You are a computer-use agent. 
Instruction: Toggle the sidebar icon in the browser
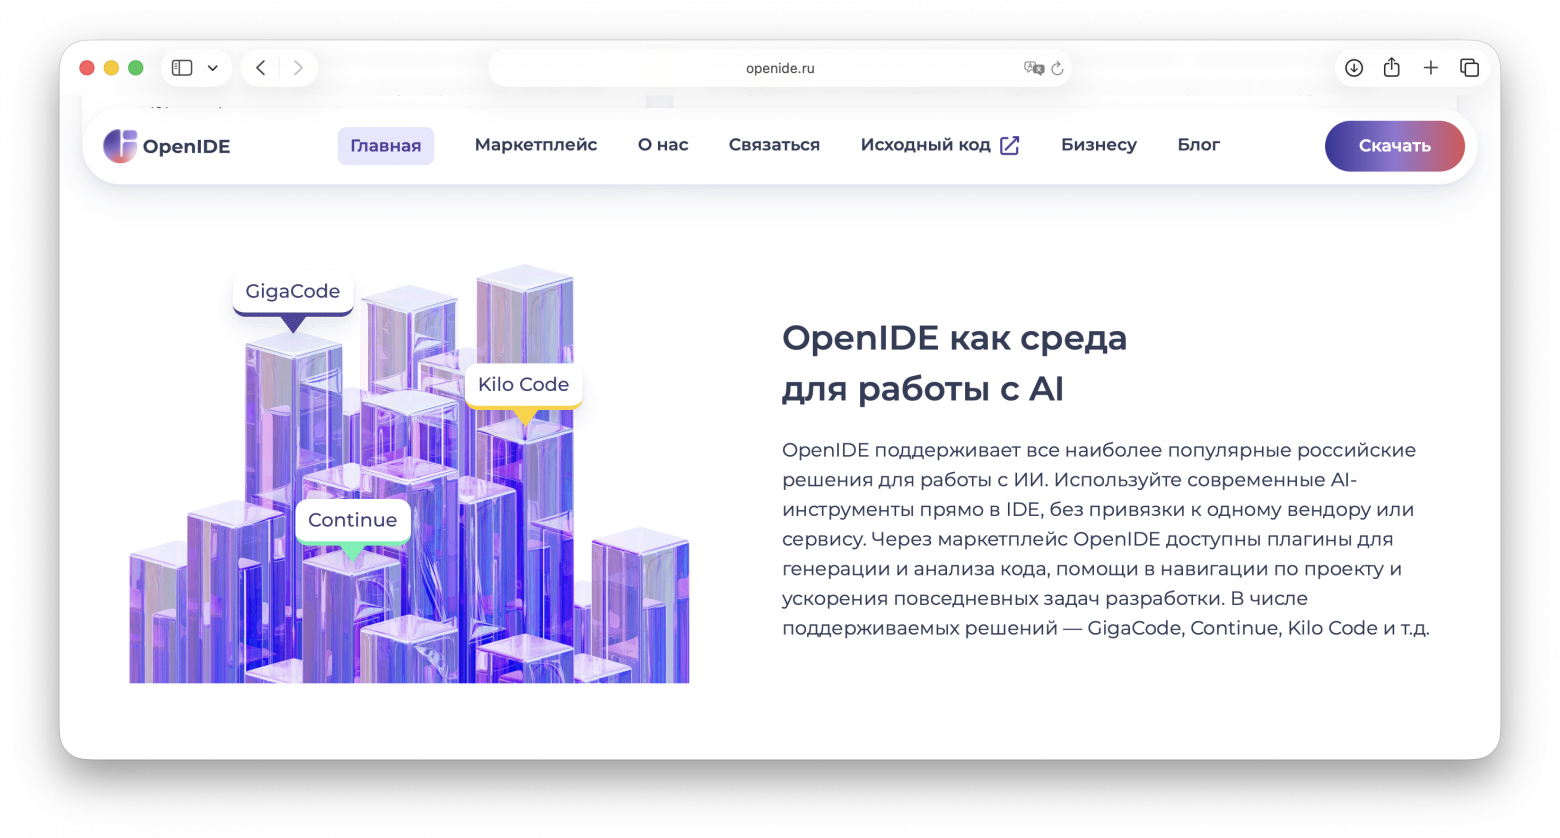pos(181,67)
